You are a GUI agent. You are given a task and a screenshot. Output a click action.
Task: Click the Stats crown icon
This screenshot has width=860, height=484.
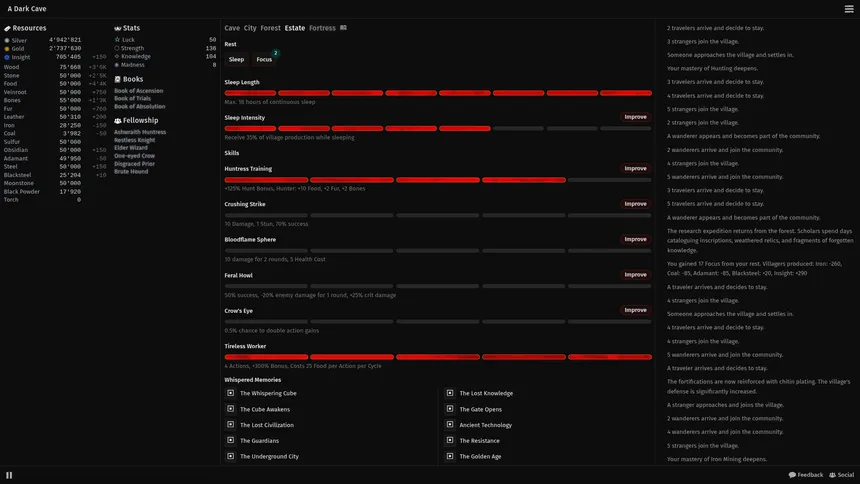(117, 28)
